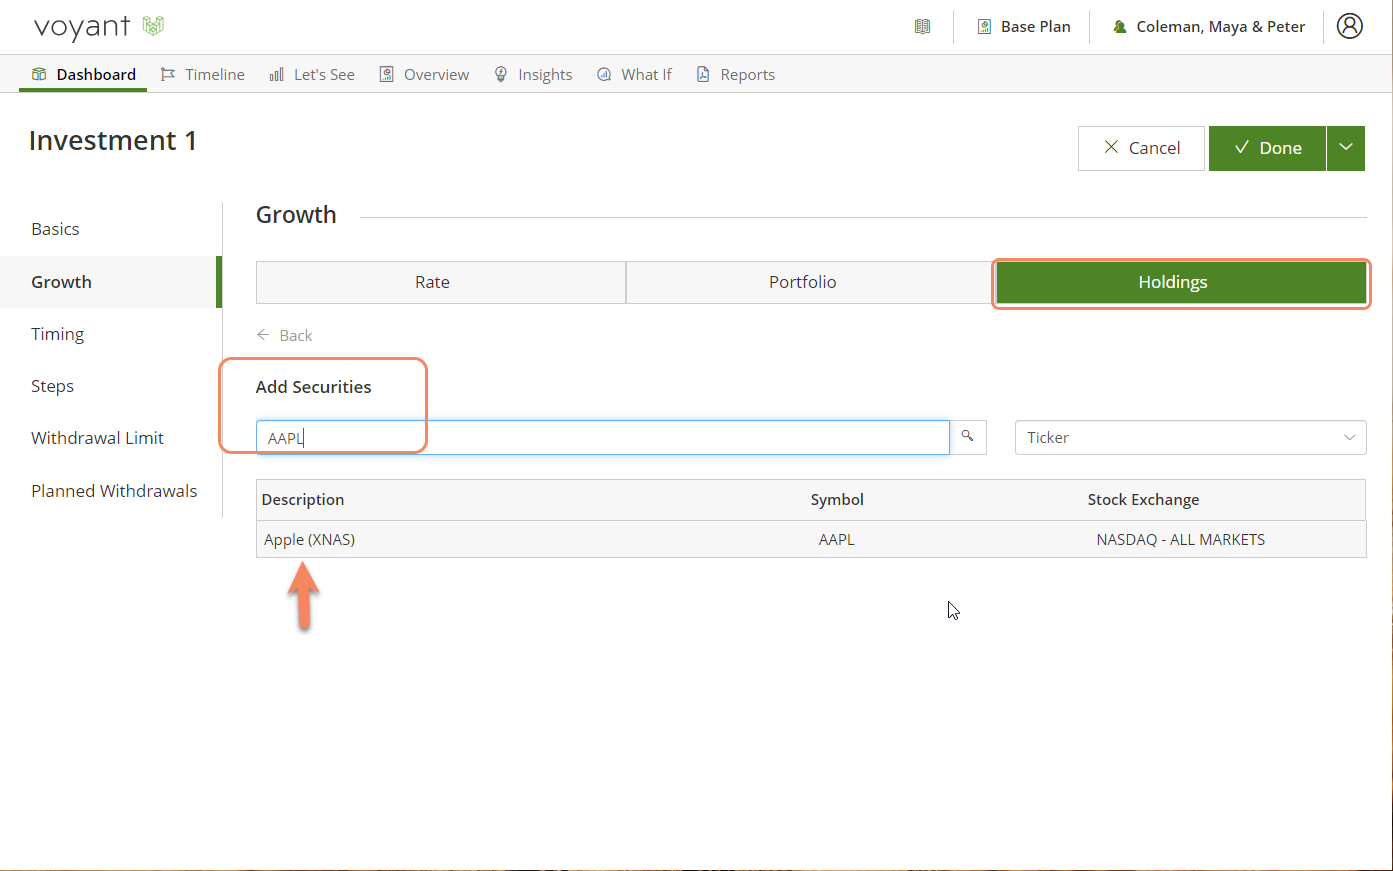
Task: Click the Voyant logo
Action: click(98, 27)
